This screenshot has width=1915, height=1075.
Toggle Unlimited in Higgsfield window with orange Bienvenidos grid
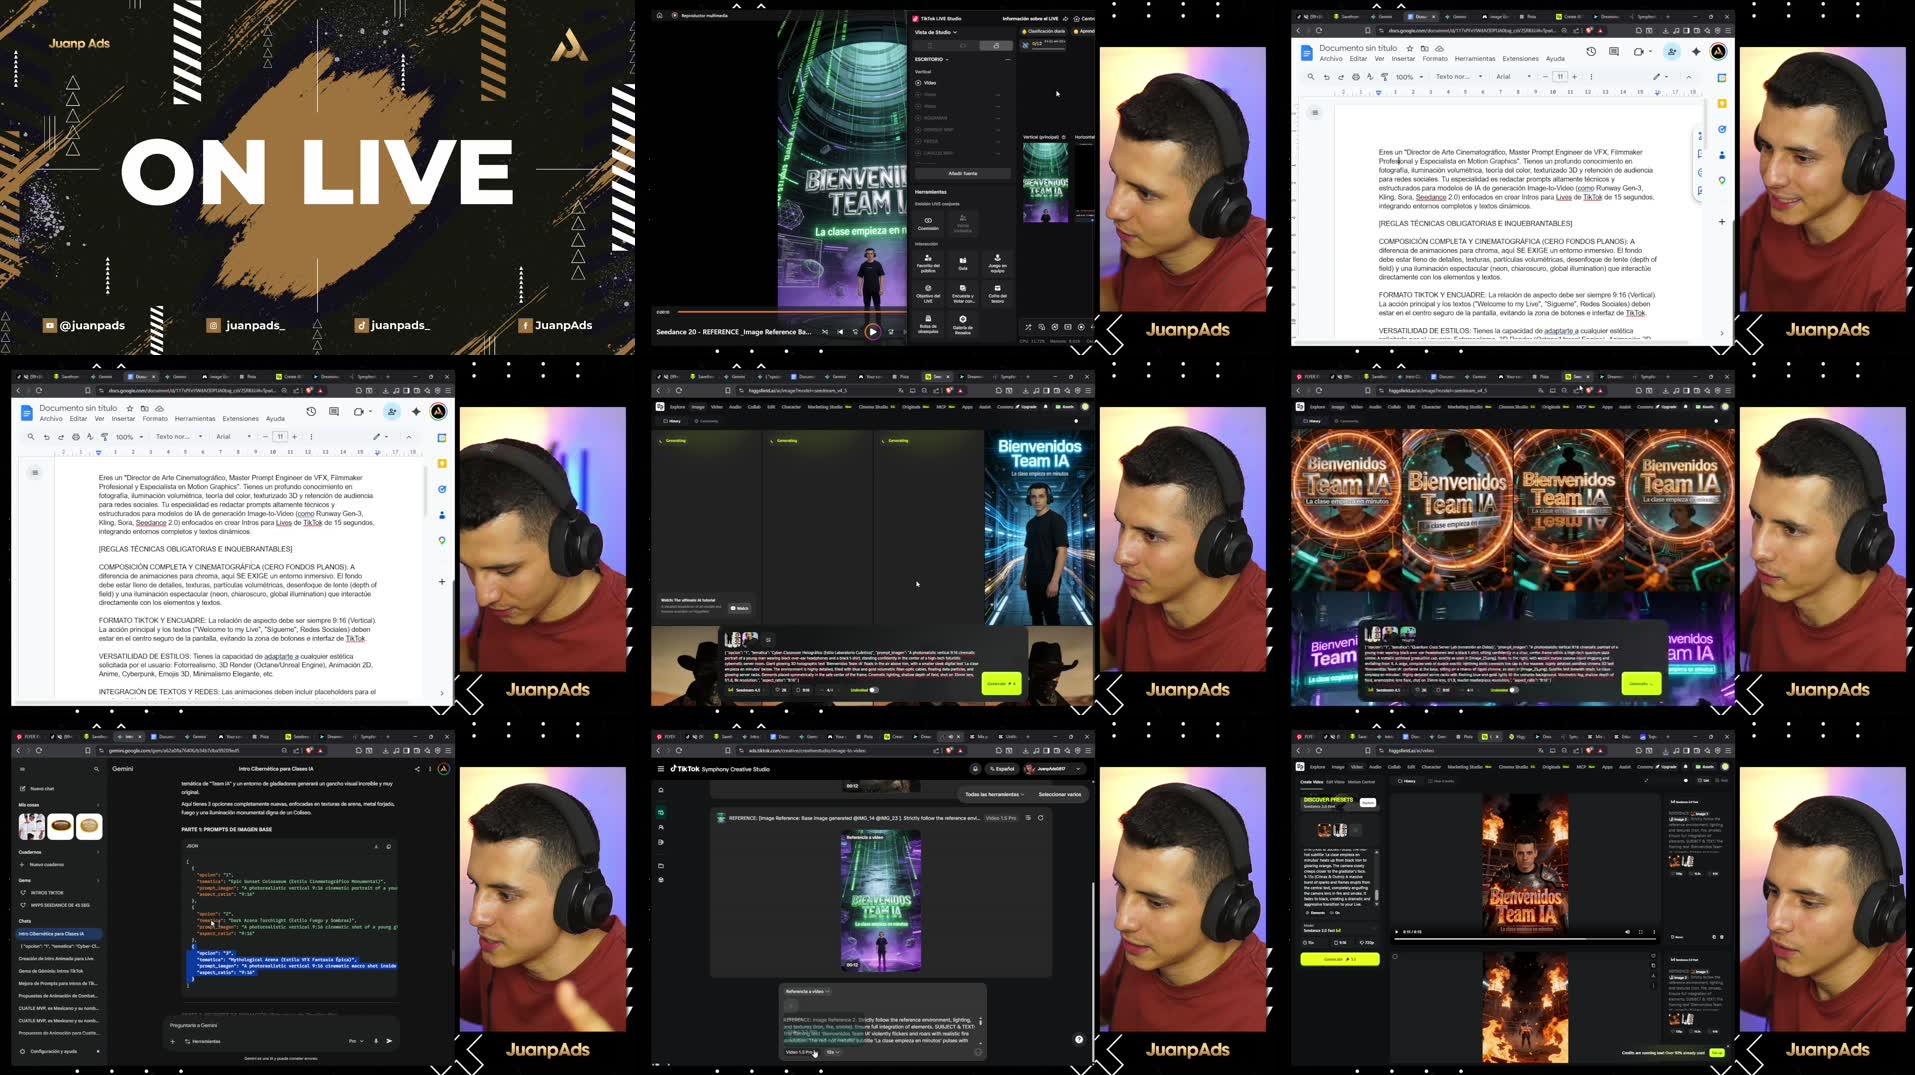pyautogui.click(x=1513, y=689)
